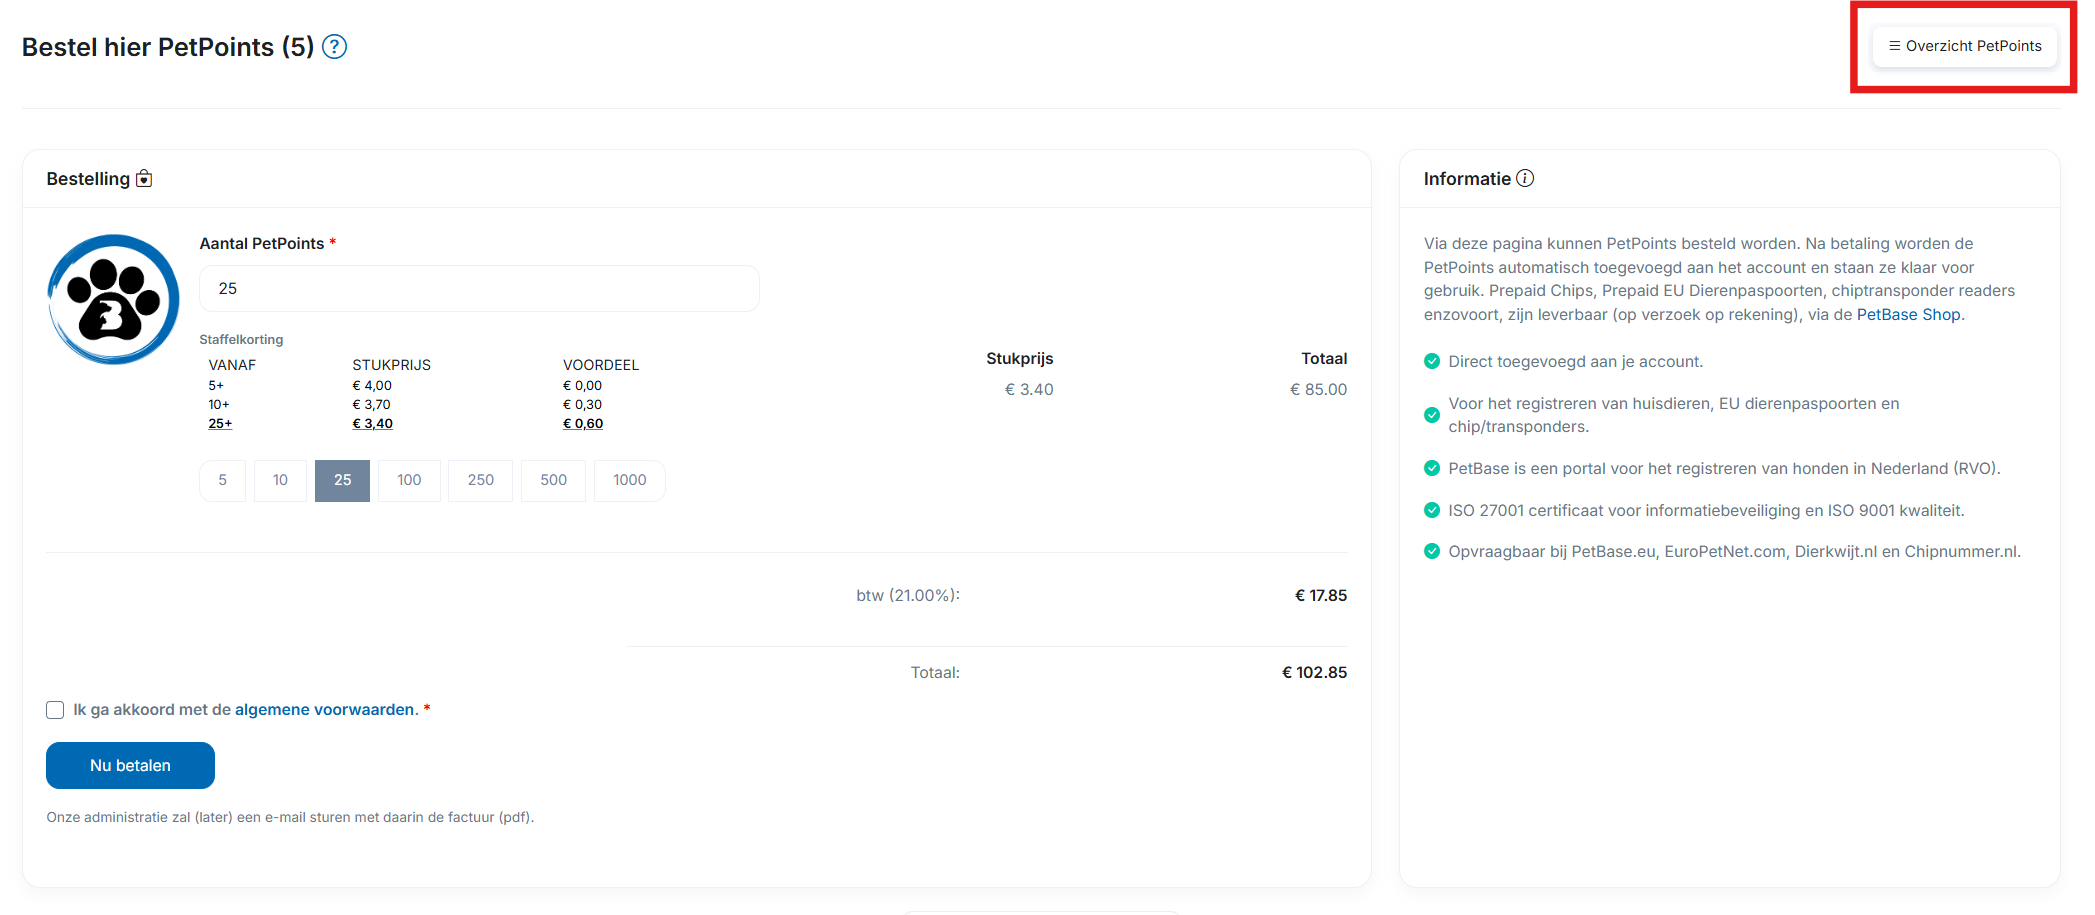
Task: Click the Bestelling shopping bag icon
Action: [x=144, y=179]
